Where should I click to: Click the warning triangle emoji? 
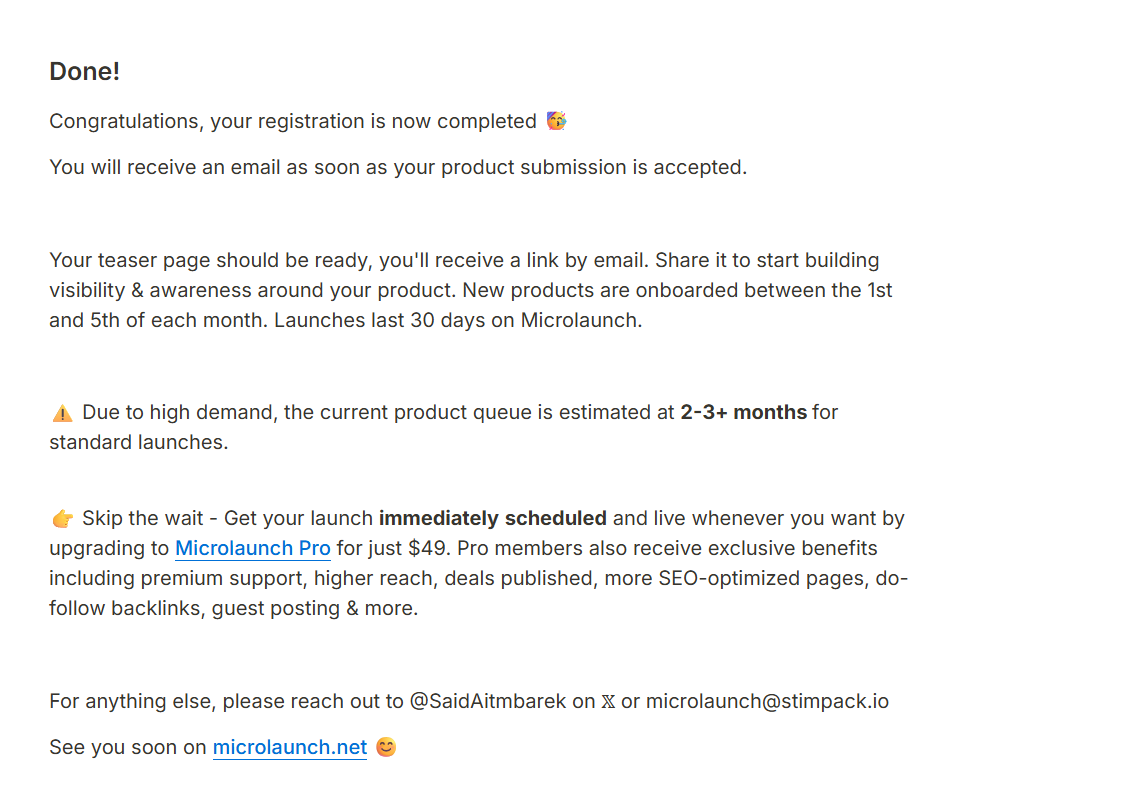[62, 413]
